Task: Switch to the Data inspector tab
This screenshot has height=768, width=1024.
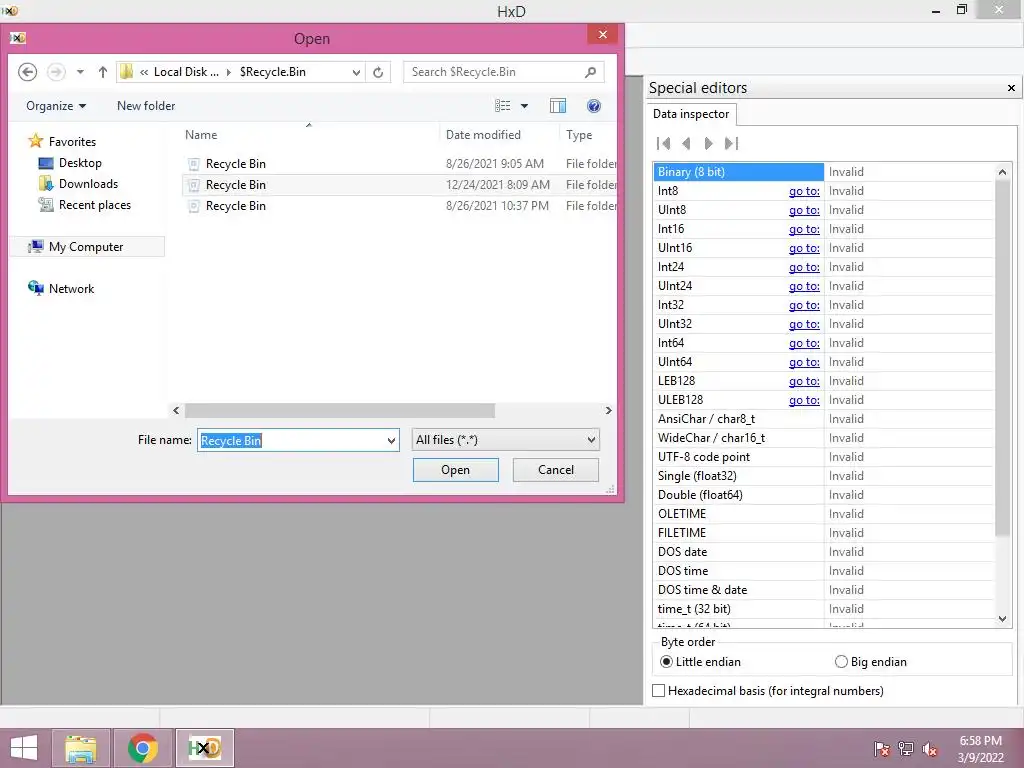Action: pyautogui.click(x=691, y=114)
